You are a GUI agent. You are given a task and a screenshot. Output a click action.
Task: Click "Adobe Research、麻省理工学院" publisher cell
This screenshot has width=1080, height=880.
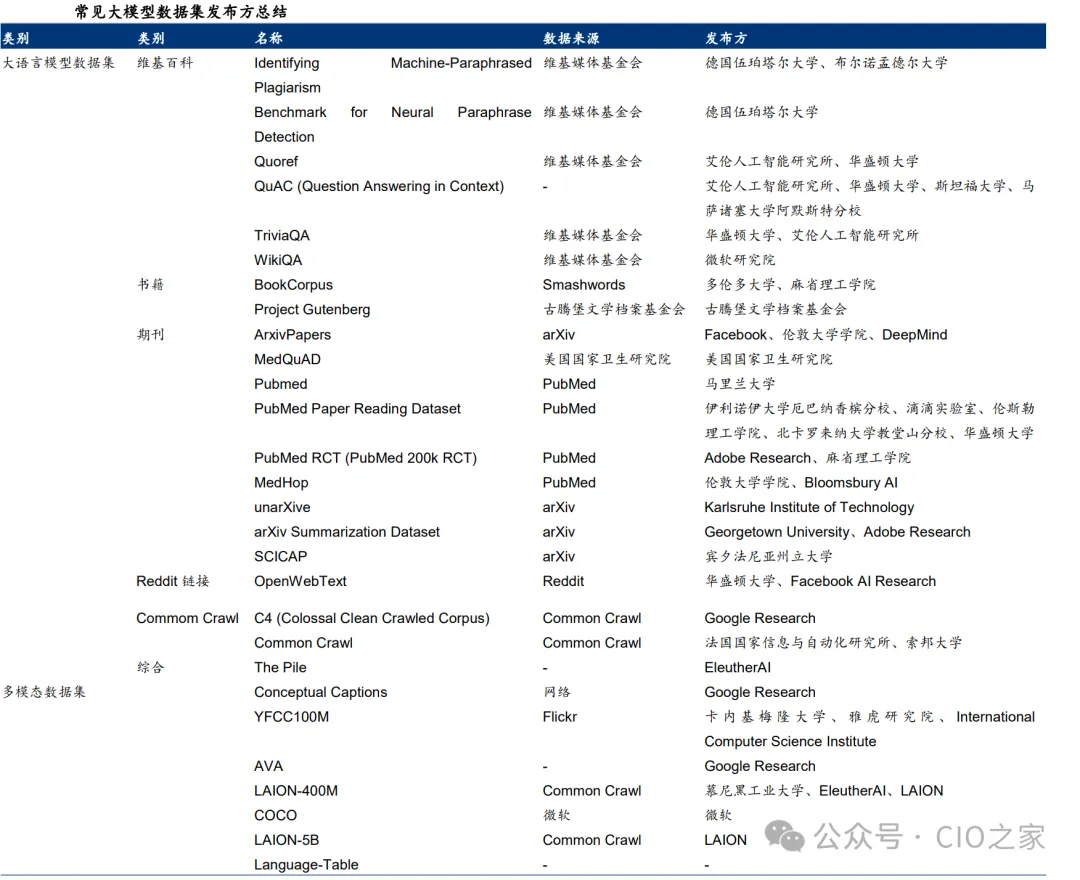pyautogui.click(x=807, y=458)
